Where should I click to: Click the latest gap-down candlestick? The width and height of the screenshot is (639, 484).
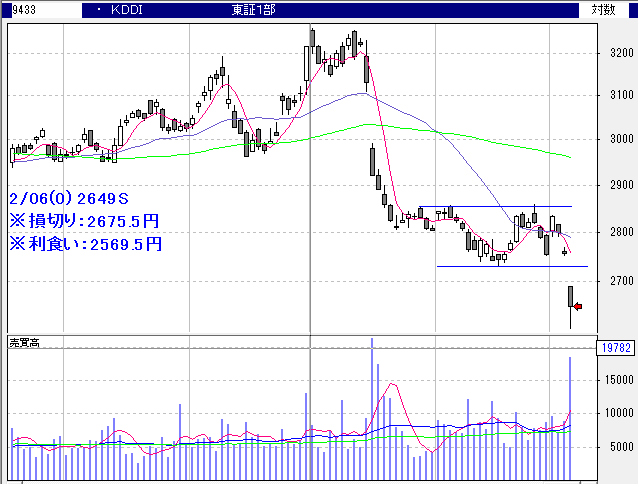(x=571, y=297)
